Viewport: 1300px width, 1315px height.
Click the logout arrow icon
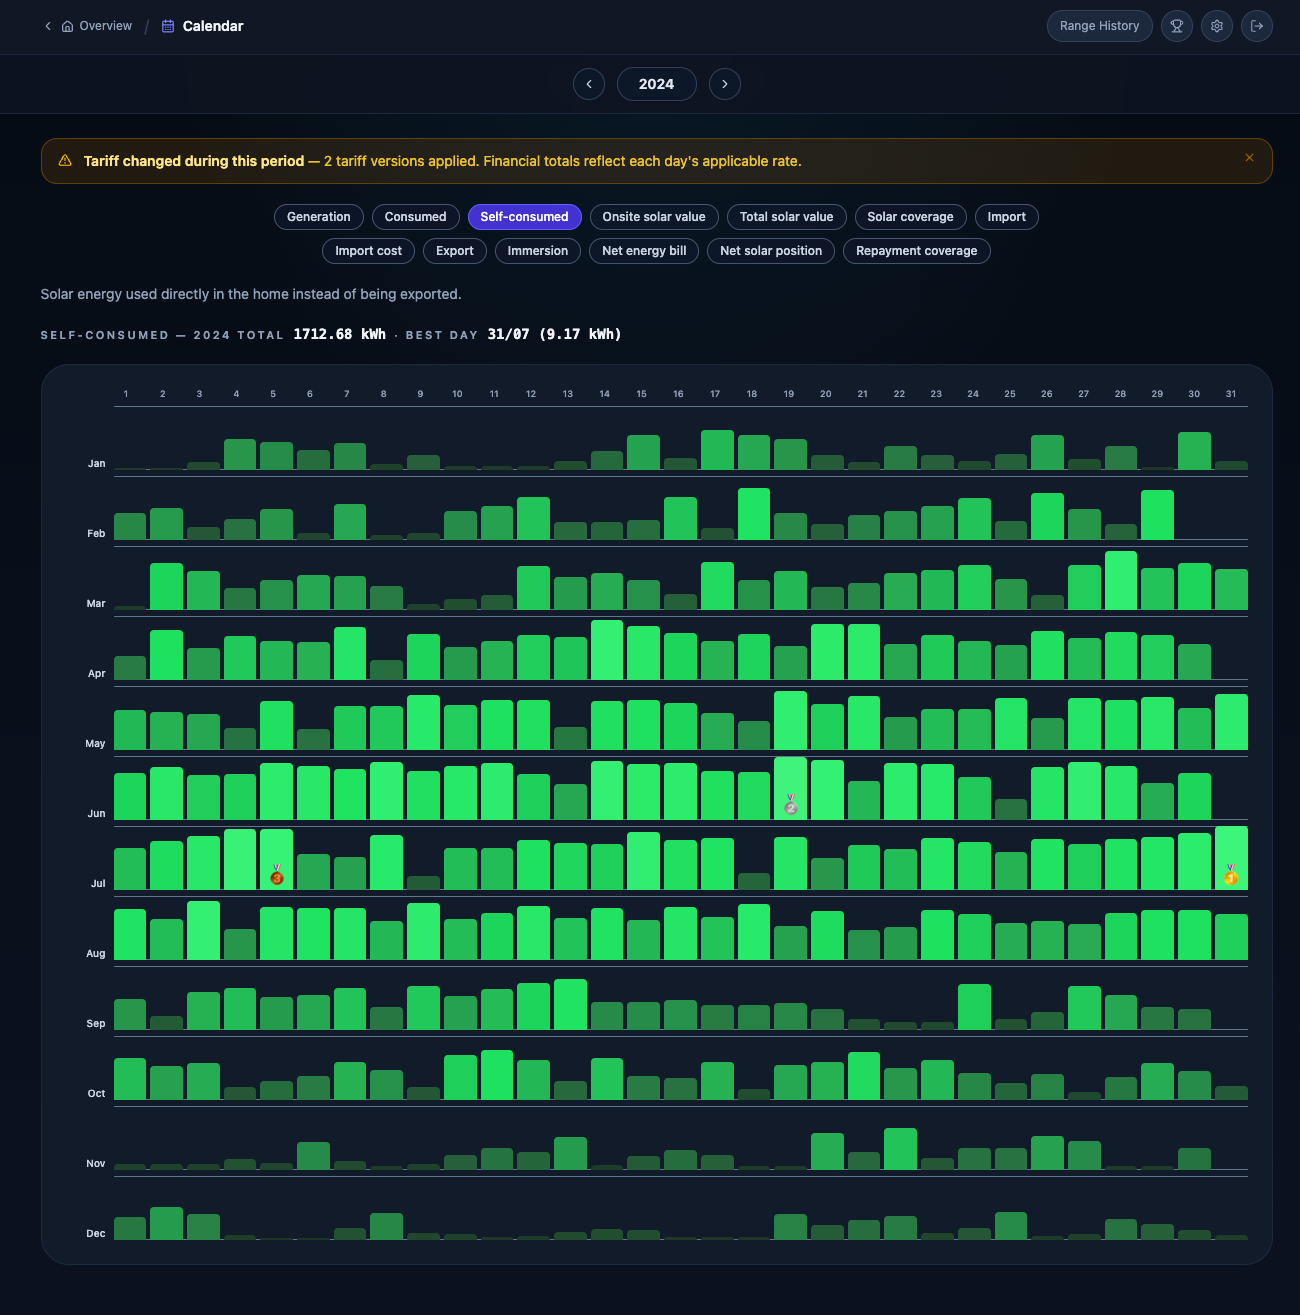point(1257,26)
